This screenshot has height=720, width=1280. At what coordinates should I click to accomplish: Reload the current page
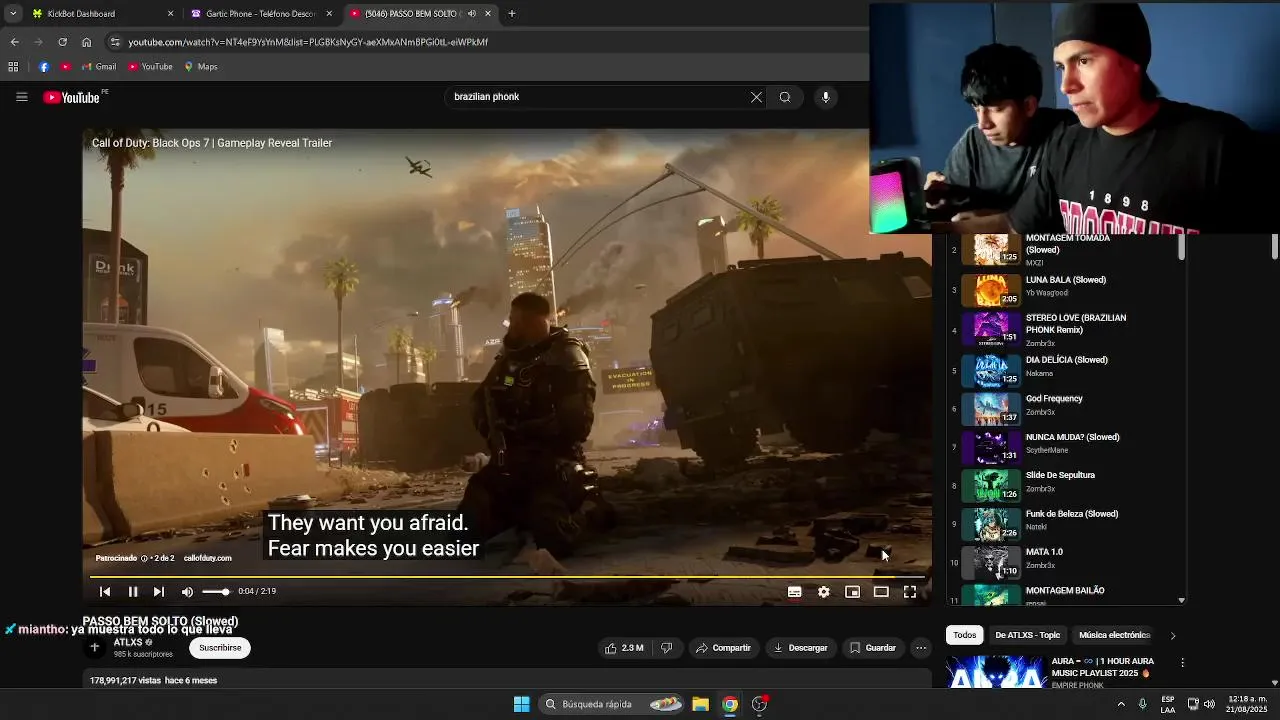pyautogui.click(x=62, y=42)
